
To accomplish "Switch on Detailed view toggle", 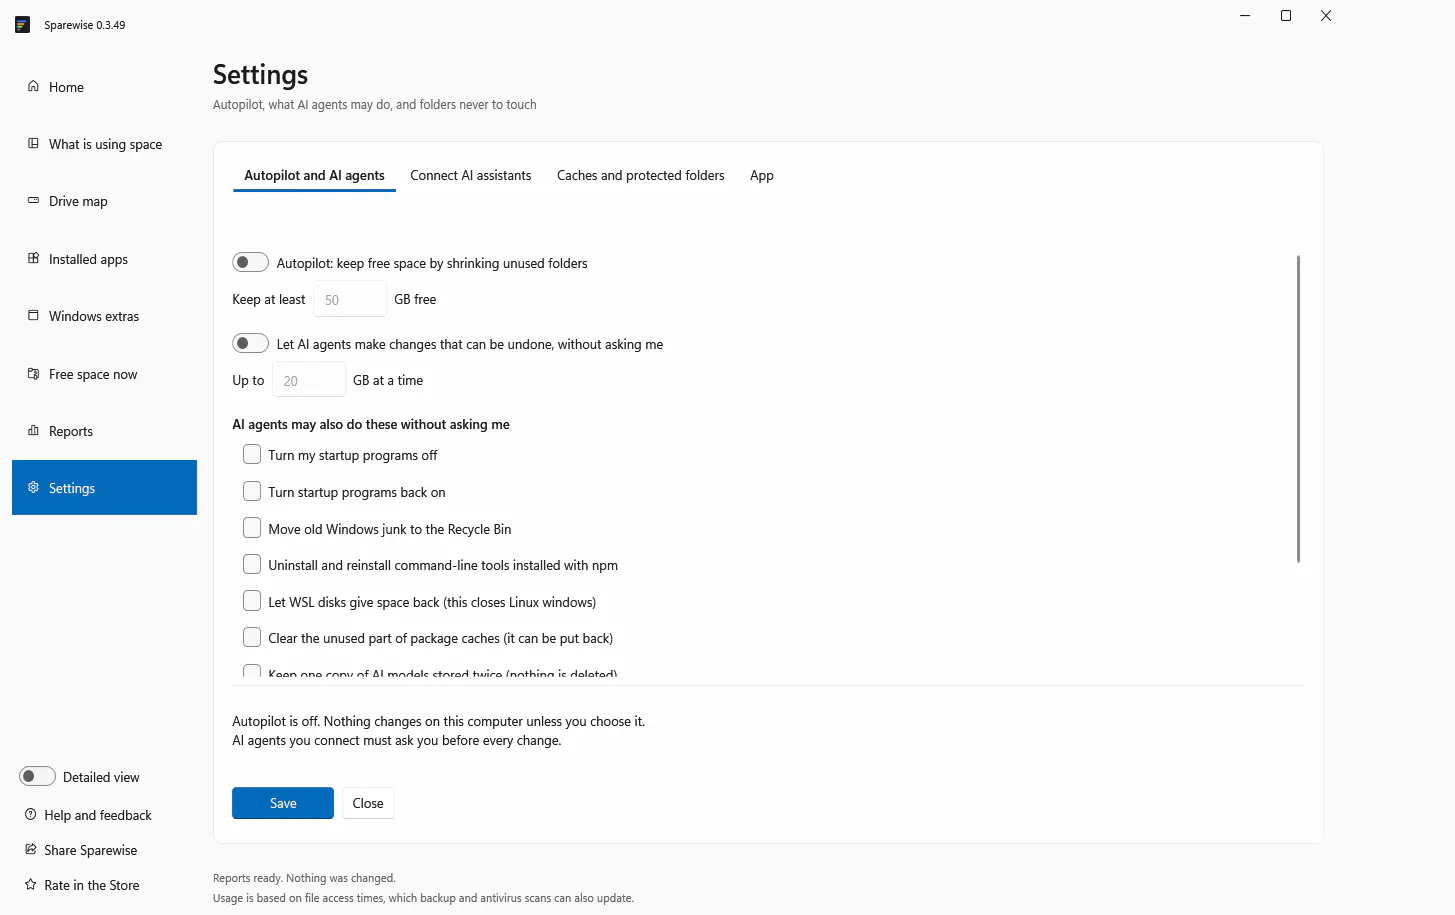I will click(x=37, y=776).
